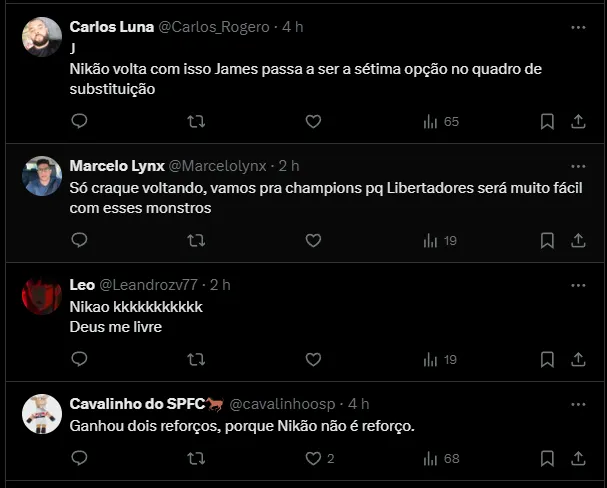Bookmark Carlos Luna's tweet
The width and height of the screenshot is (607, 488).
(x=547, y=121)
